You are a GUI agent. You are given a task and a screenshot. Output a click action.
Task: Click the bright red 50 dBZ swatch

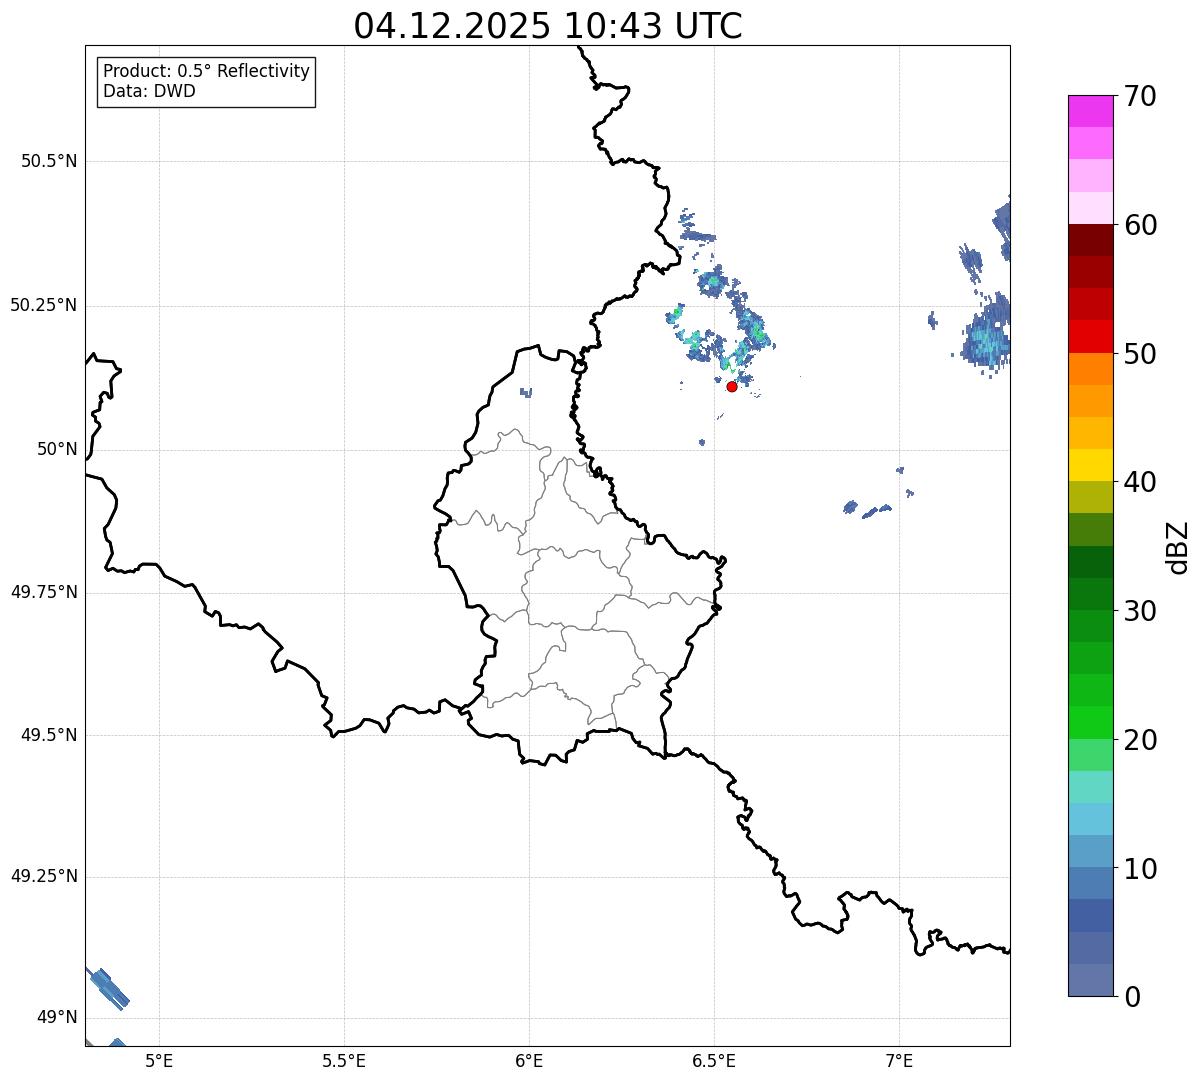(1091, 337)
